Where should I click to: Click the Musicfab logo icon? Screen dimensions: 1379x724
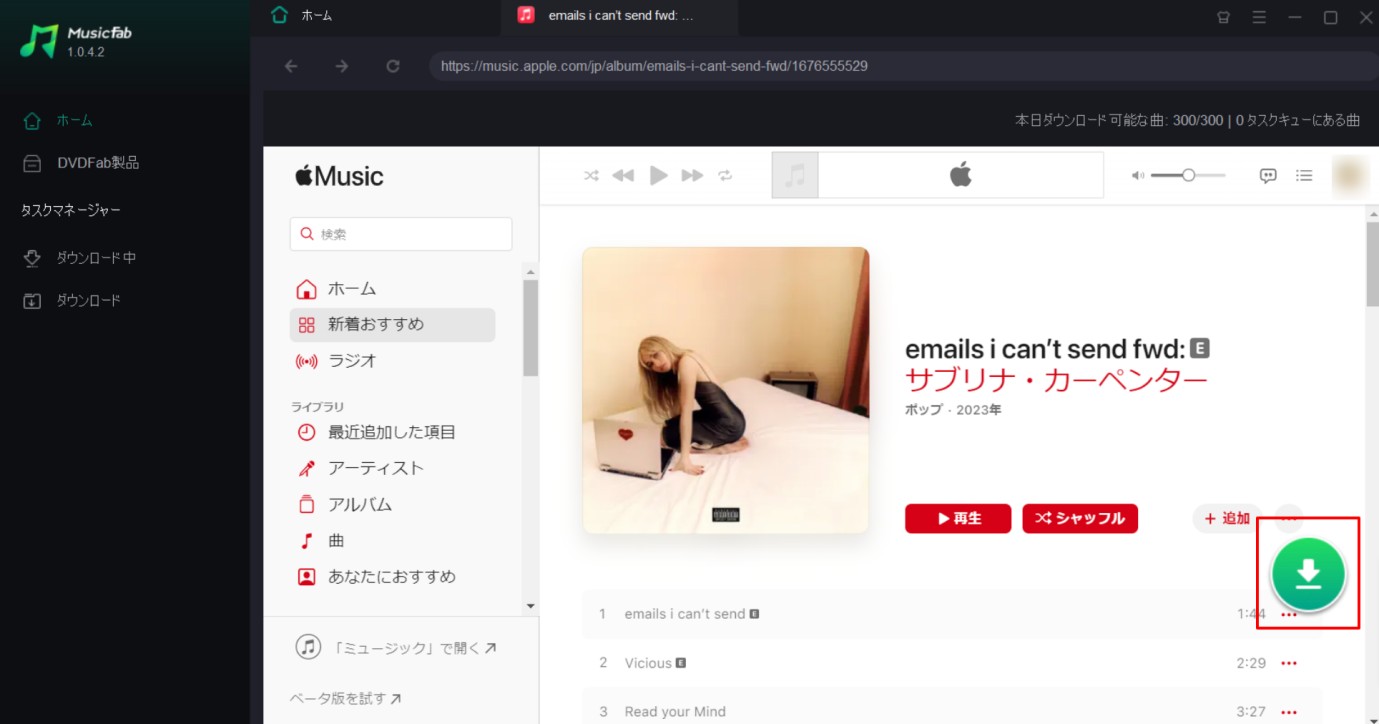tap(39, 40)
